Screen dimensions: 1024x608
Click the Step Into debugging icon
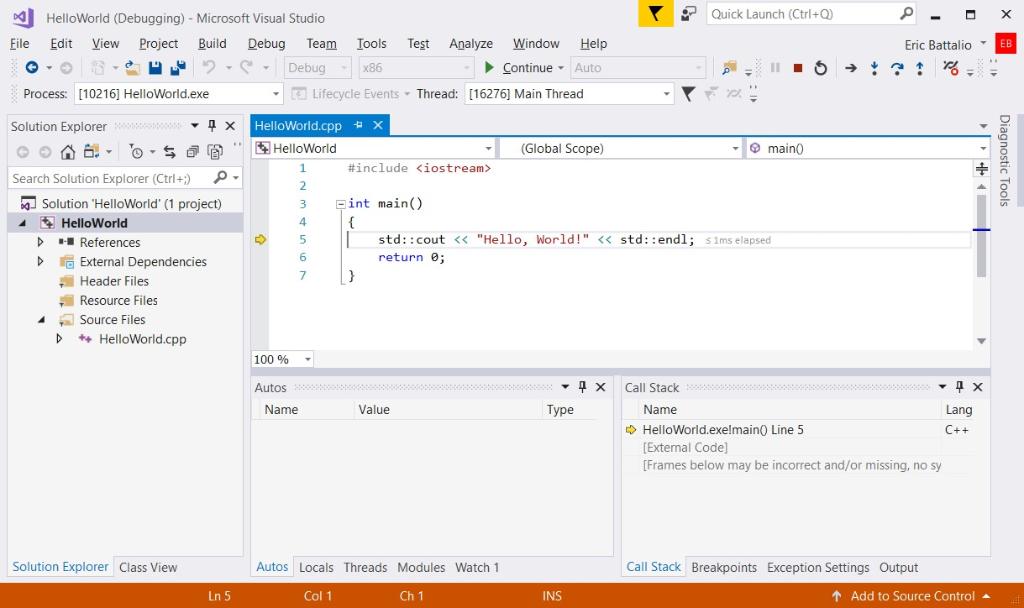coord(874,69)
